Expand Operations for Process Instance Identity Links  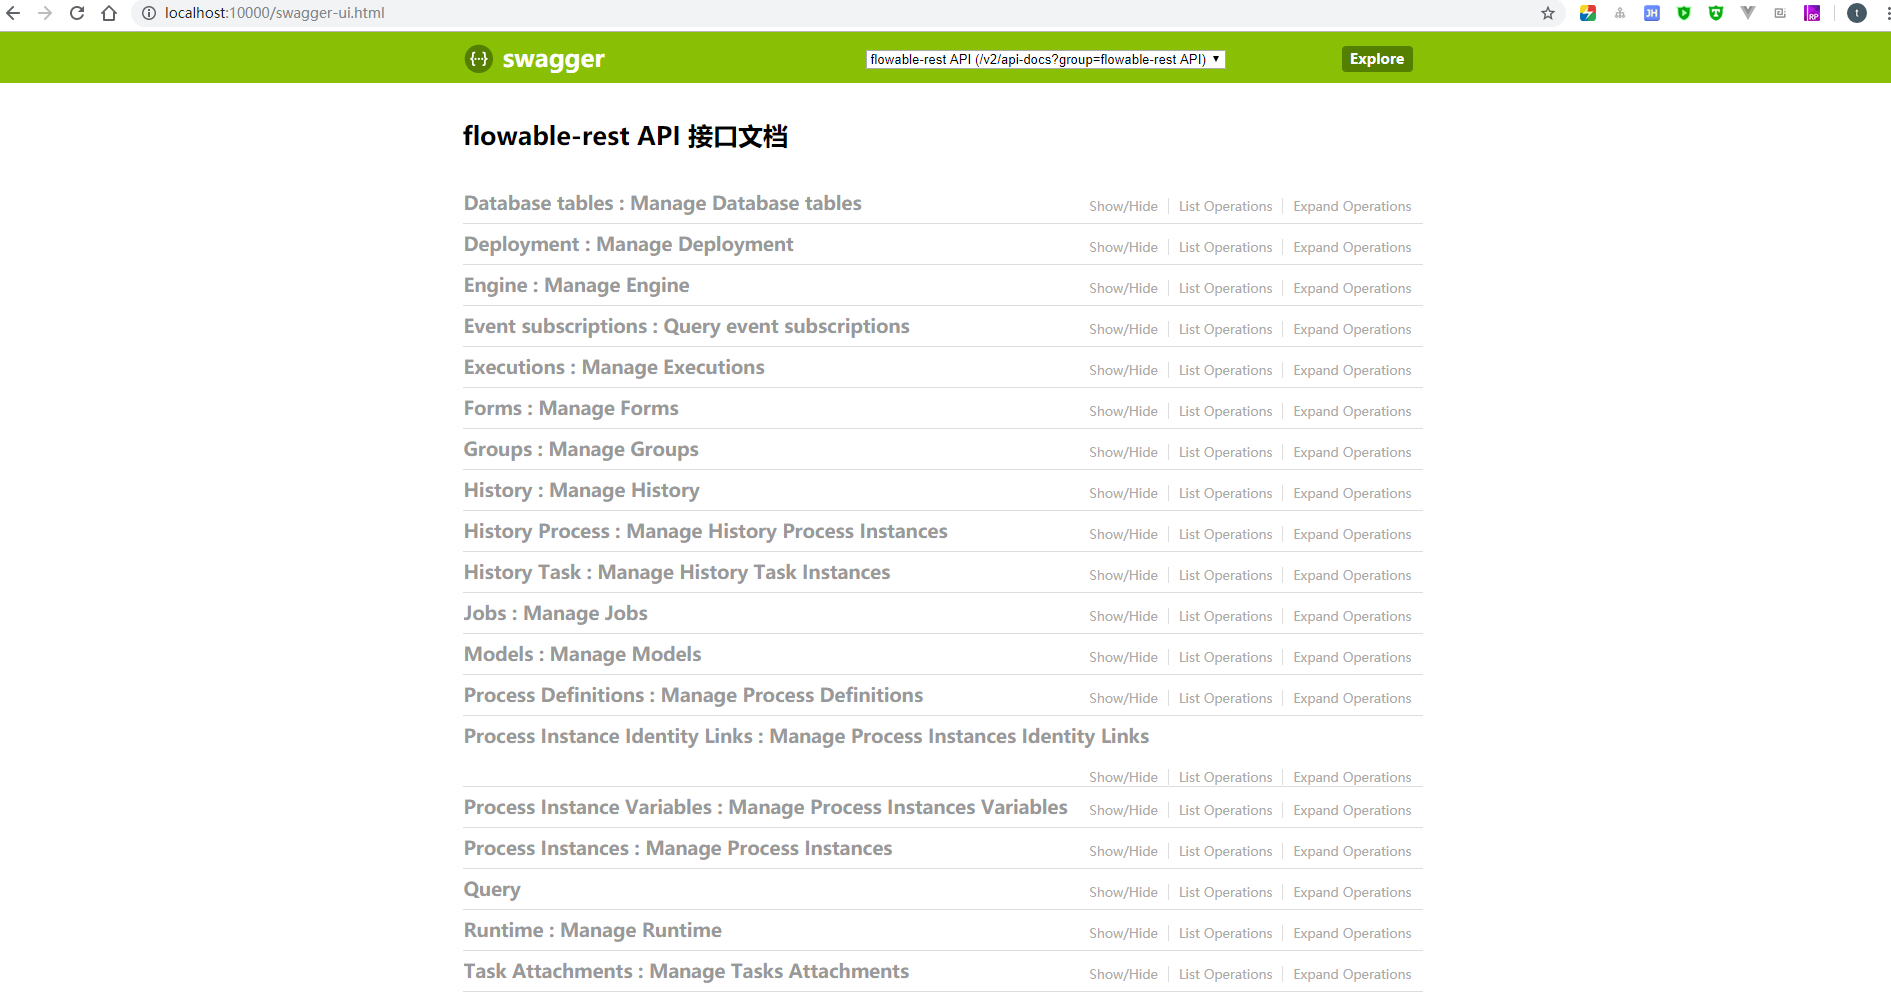[1352, 777]
